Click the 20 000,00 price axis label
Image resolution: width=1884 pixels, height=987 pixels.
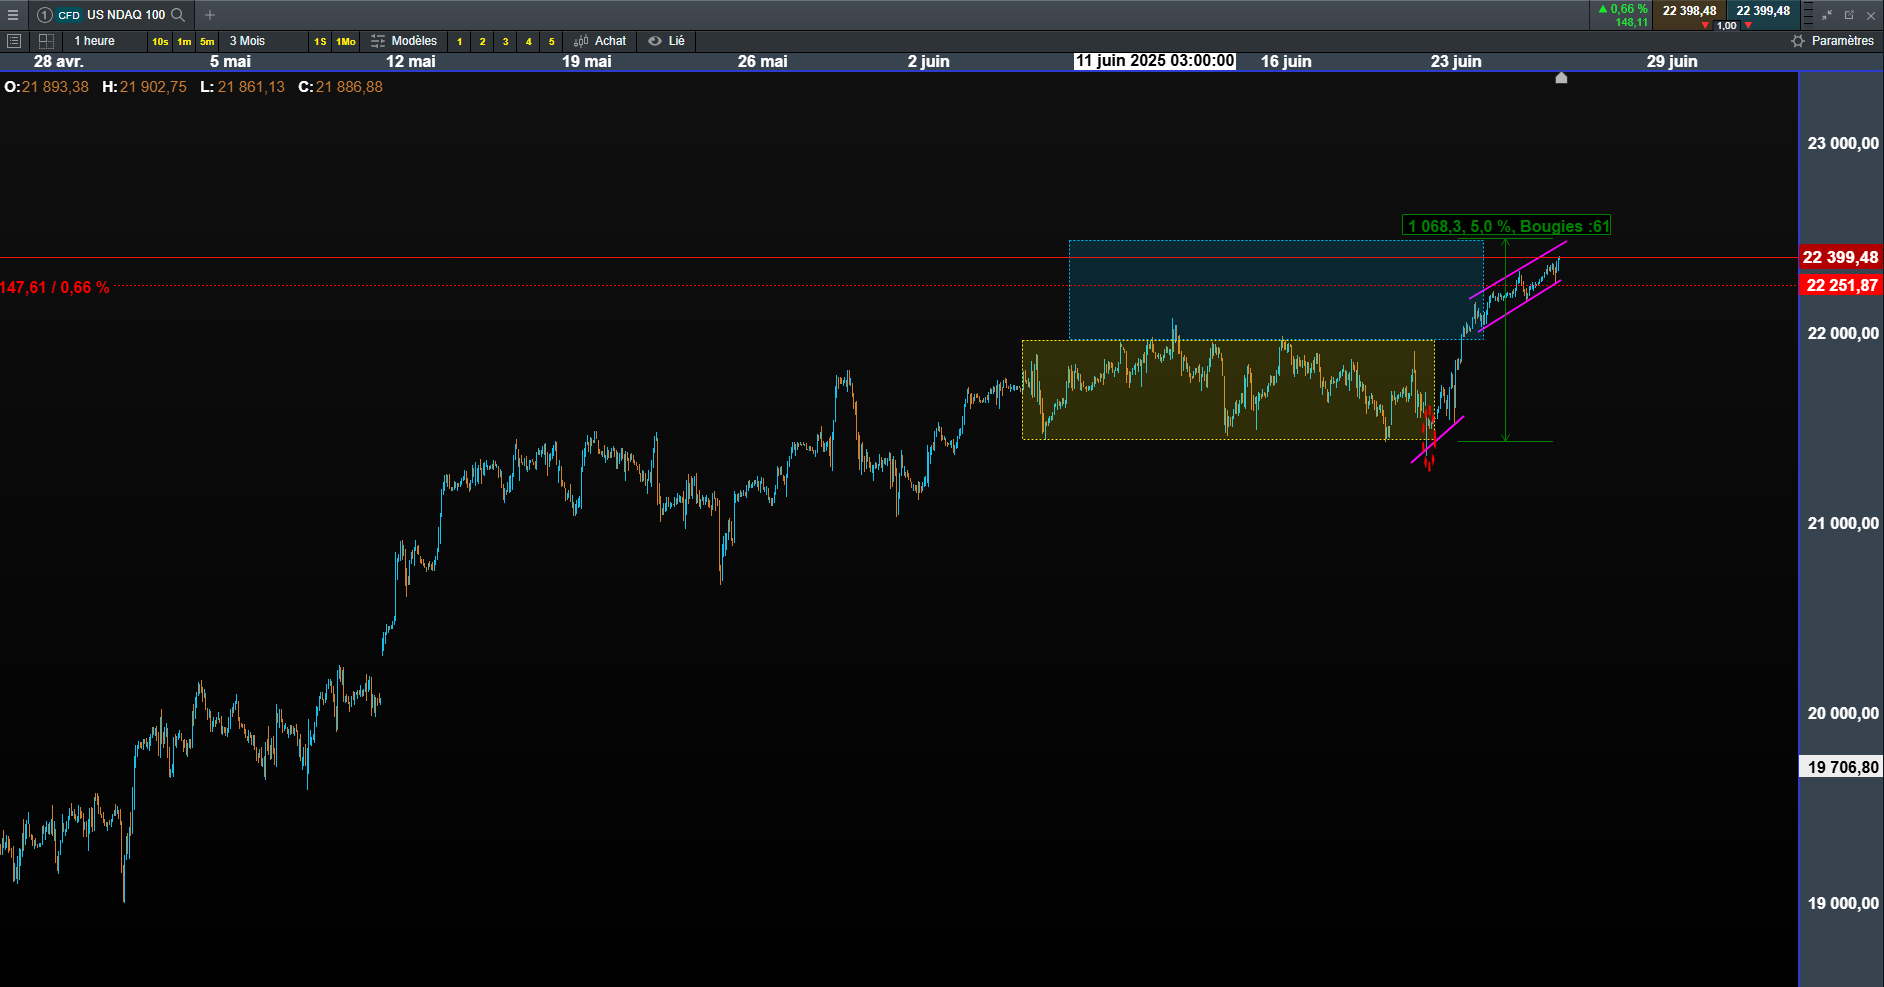coord(1843,713)
